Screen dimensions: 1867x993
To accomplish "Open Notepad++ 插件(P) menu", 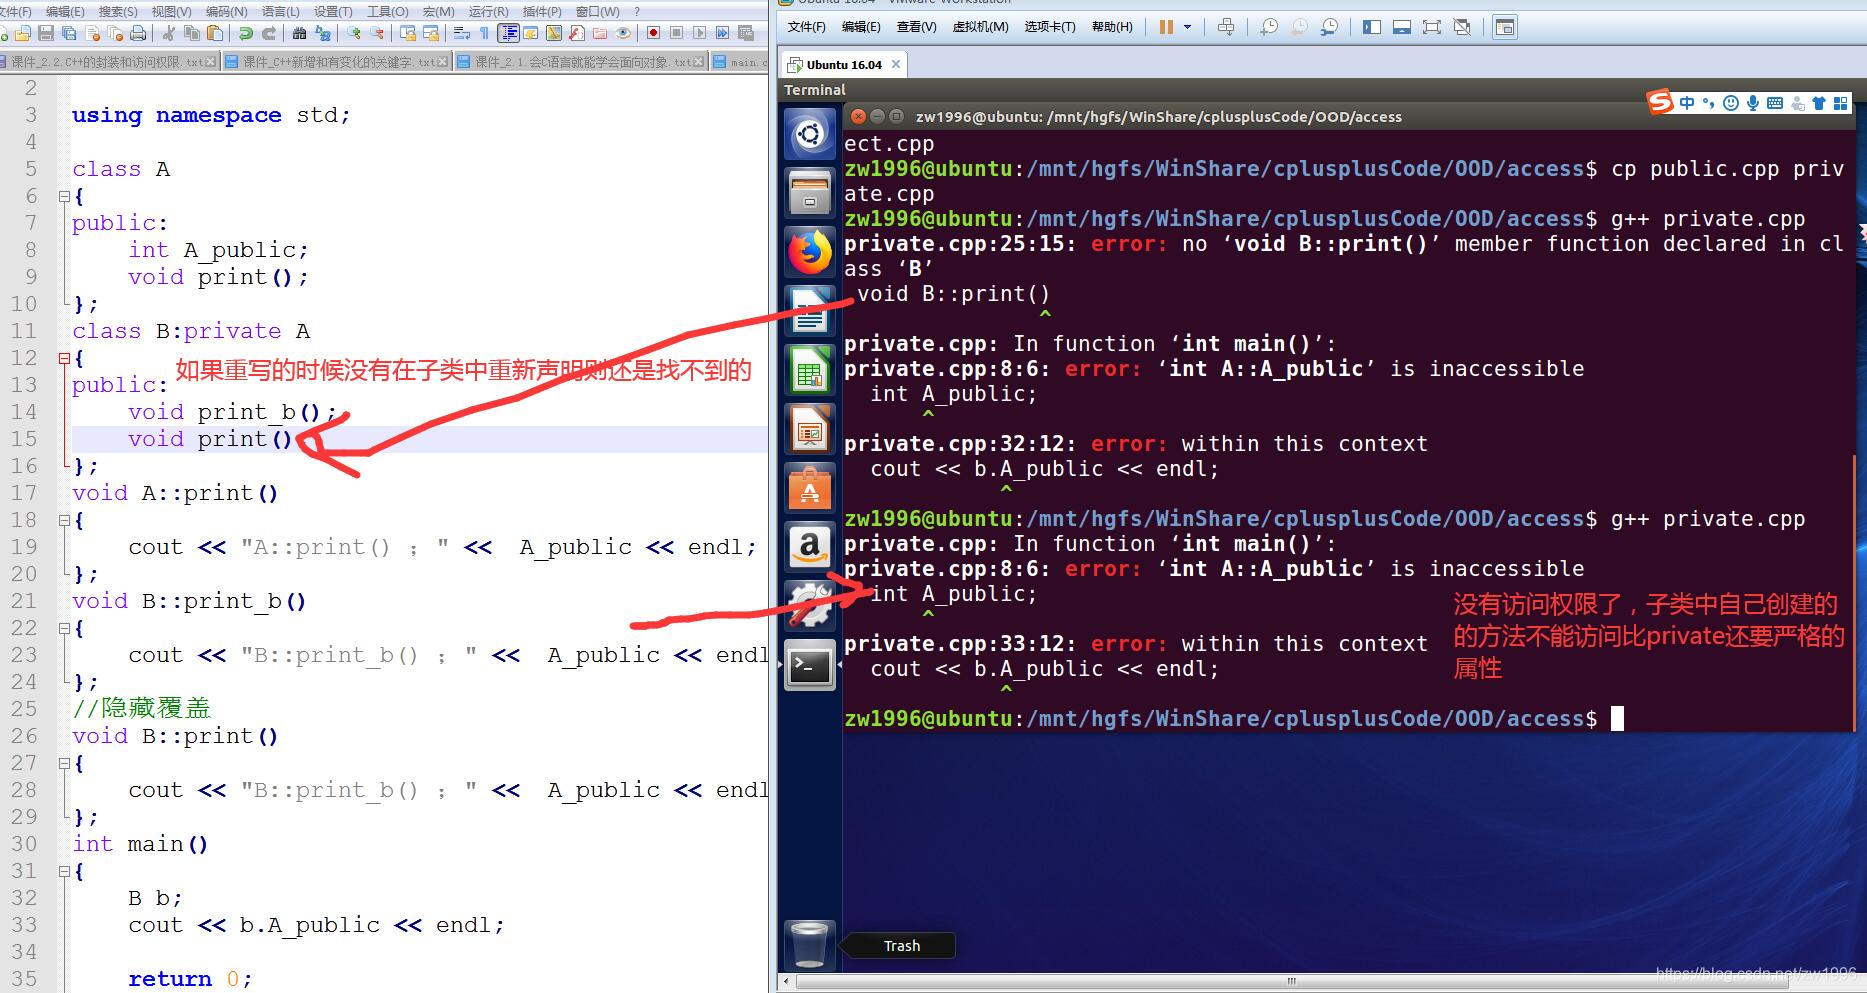I will pyautogui.click(x=542, y=11).
